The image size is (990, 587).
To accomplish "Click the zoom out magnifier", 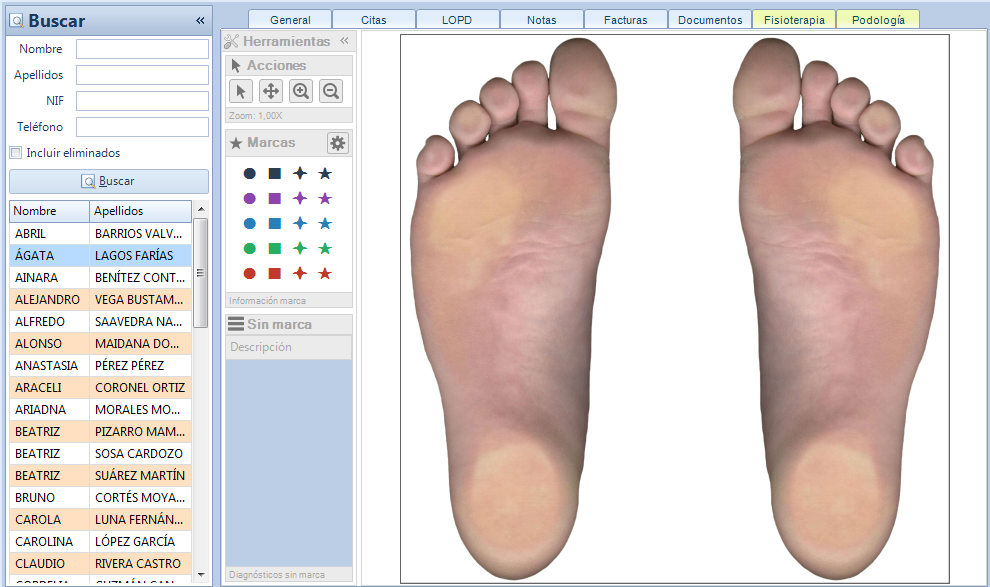I will tap(331, 91).
